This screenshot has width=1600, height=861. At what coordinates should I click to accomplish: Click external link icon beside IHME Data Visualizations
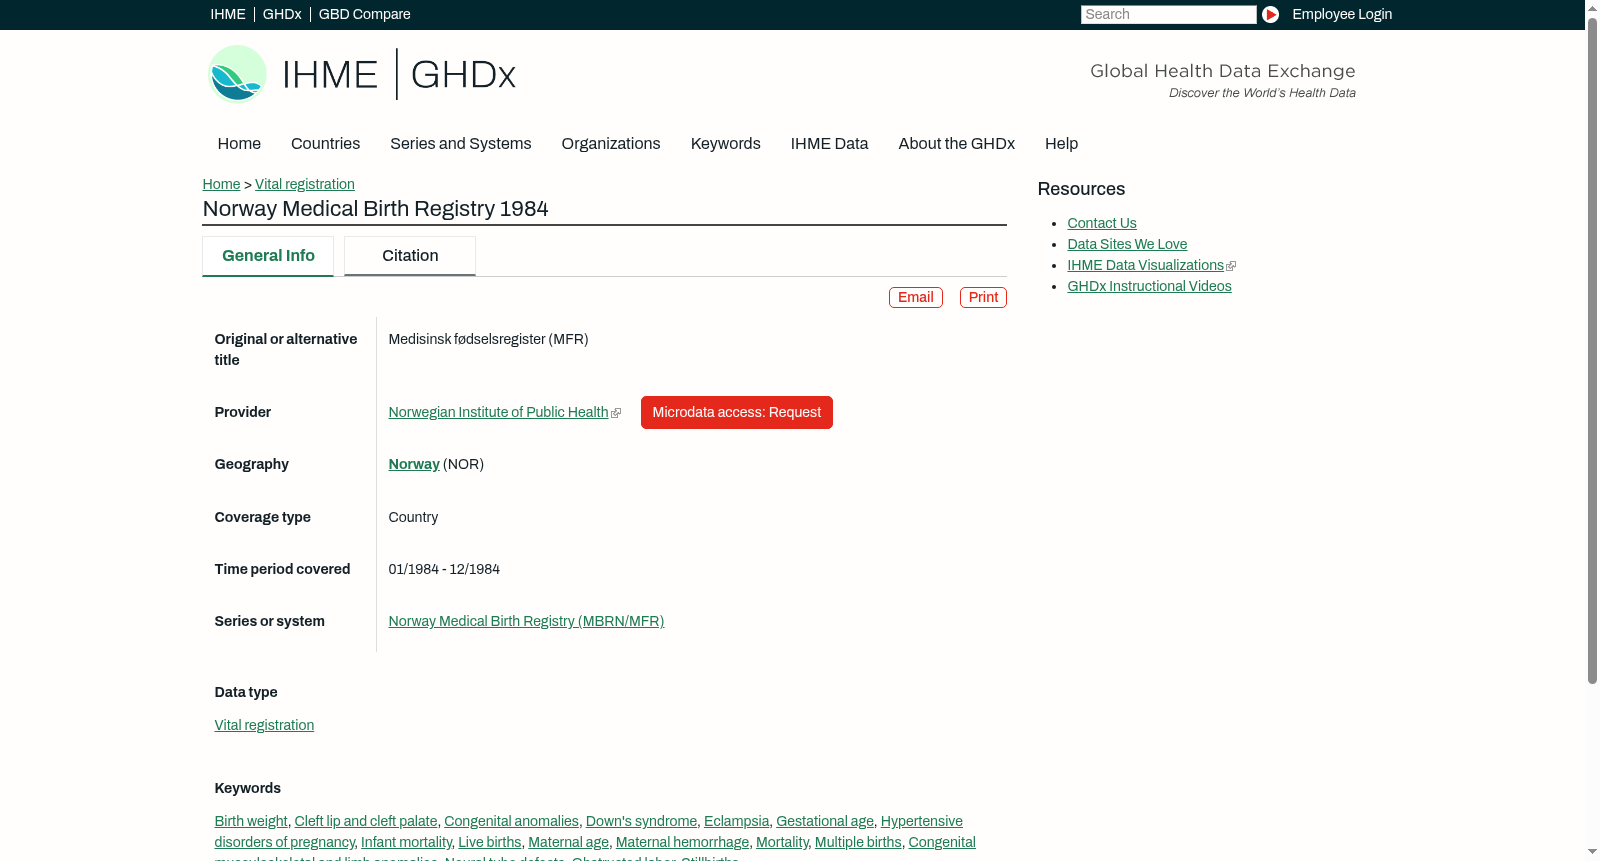click(1231, 266)
